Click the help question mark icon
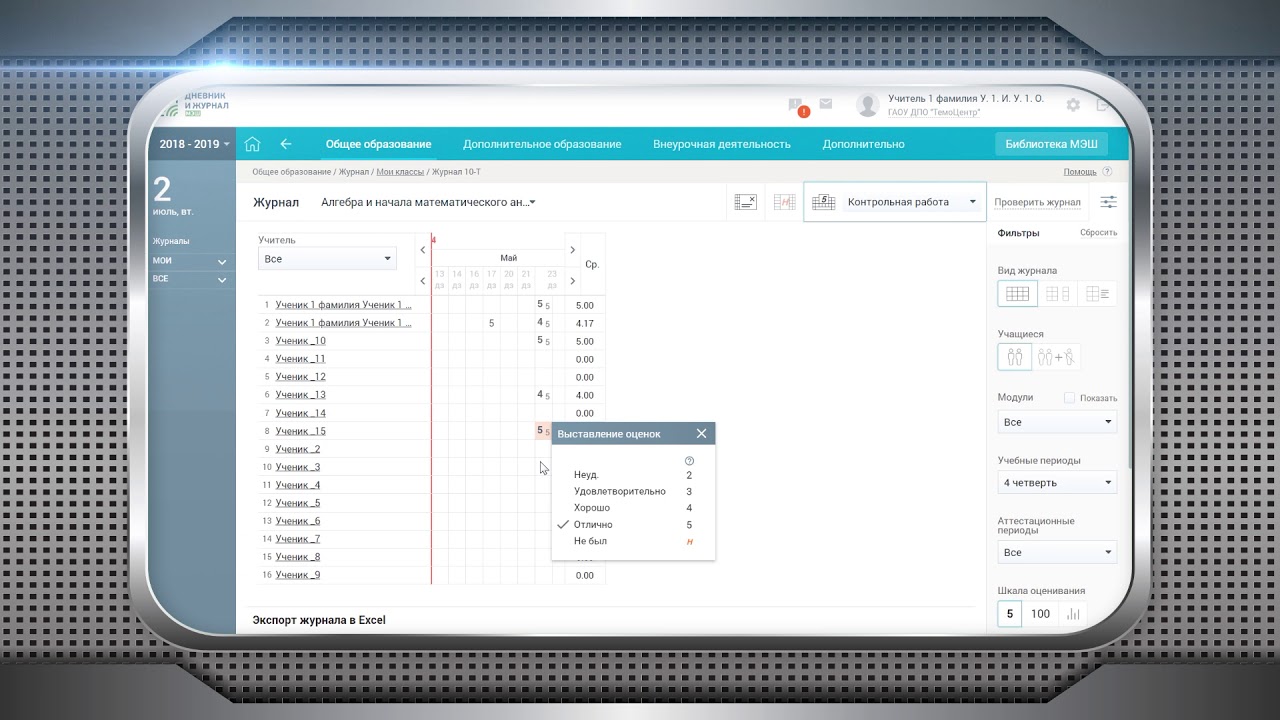 point(1107,172)
